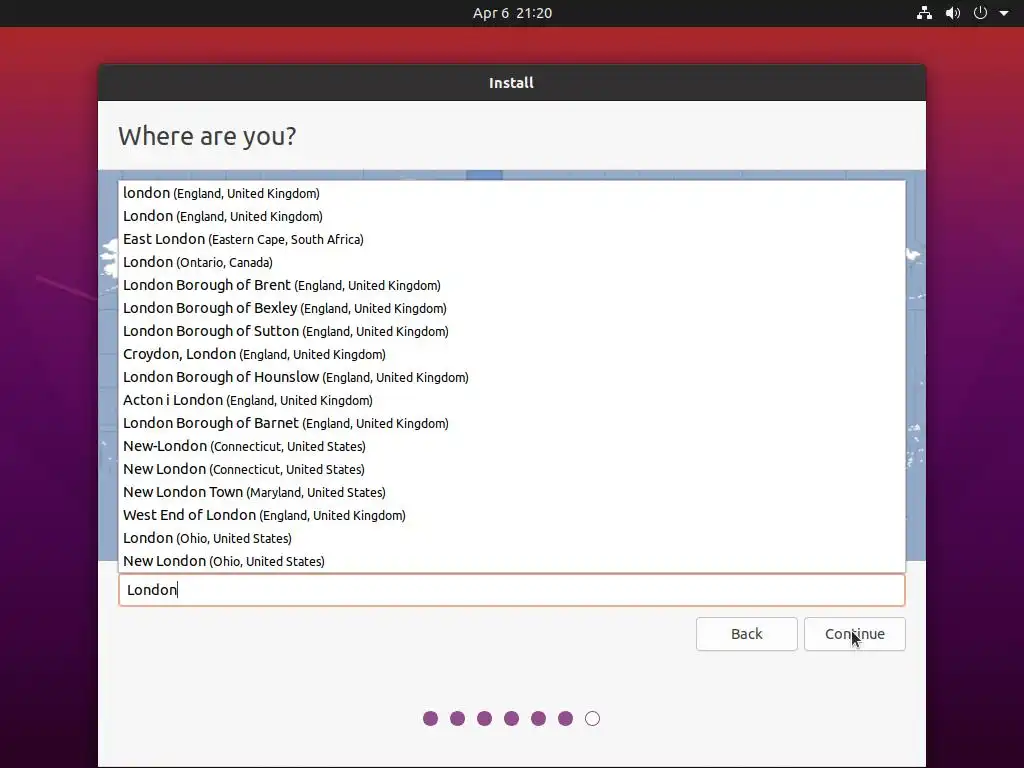The height and width of the screenshot is (768, 1024).
Task: Choose Acton i London entry
Action: pos(512,400)
